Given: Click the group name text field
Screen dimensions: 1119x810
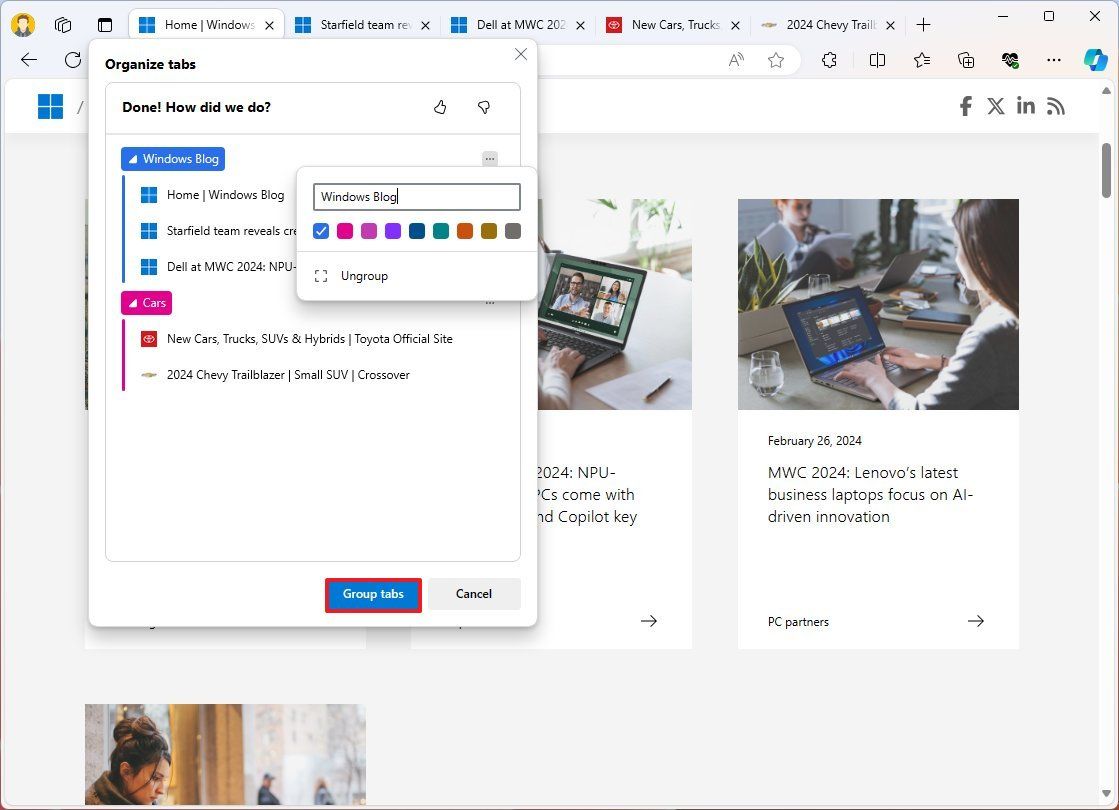Looking at the screenshot, I should click(416, 196).
